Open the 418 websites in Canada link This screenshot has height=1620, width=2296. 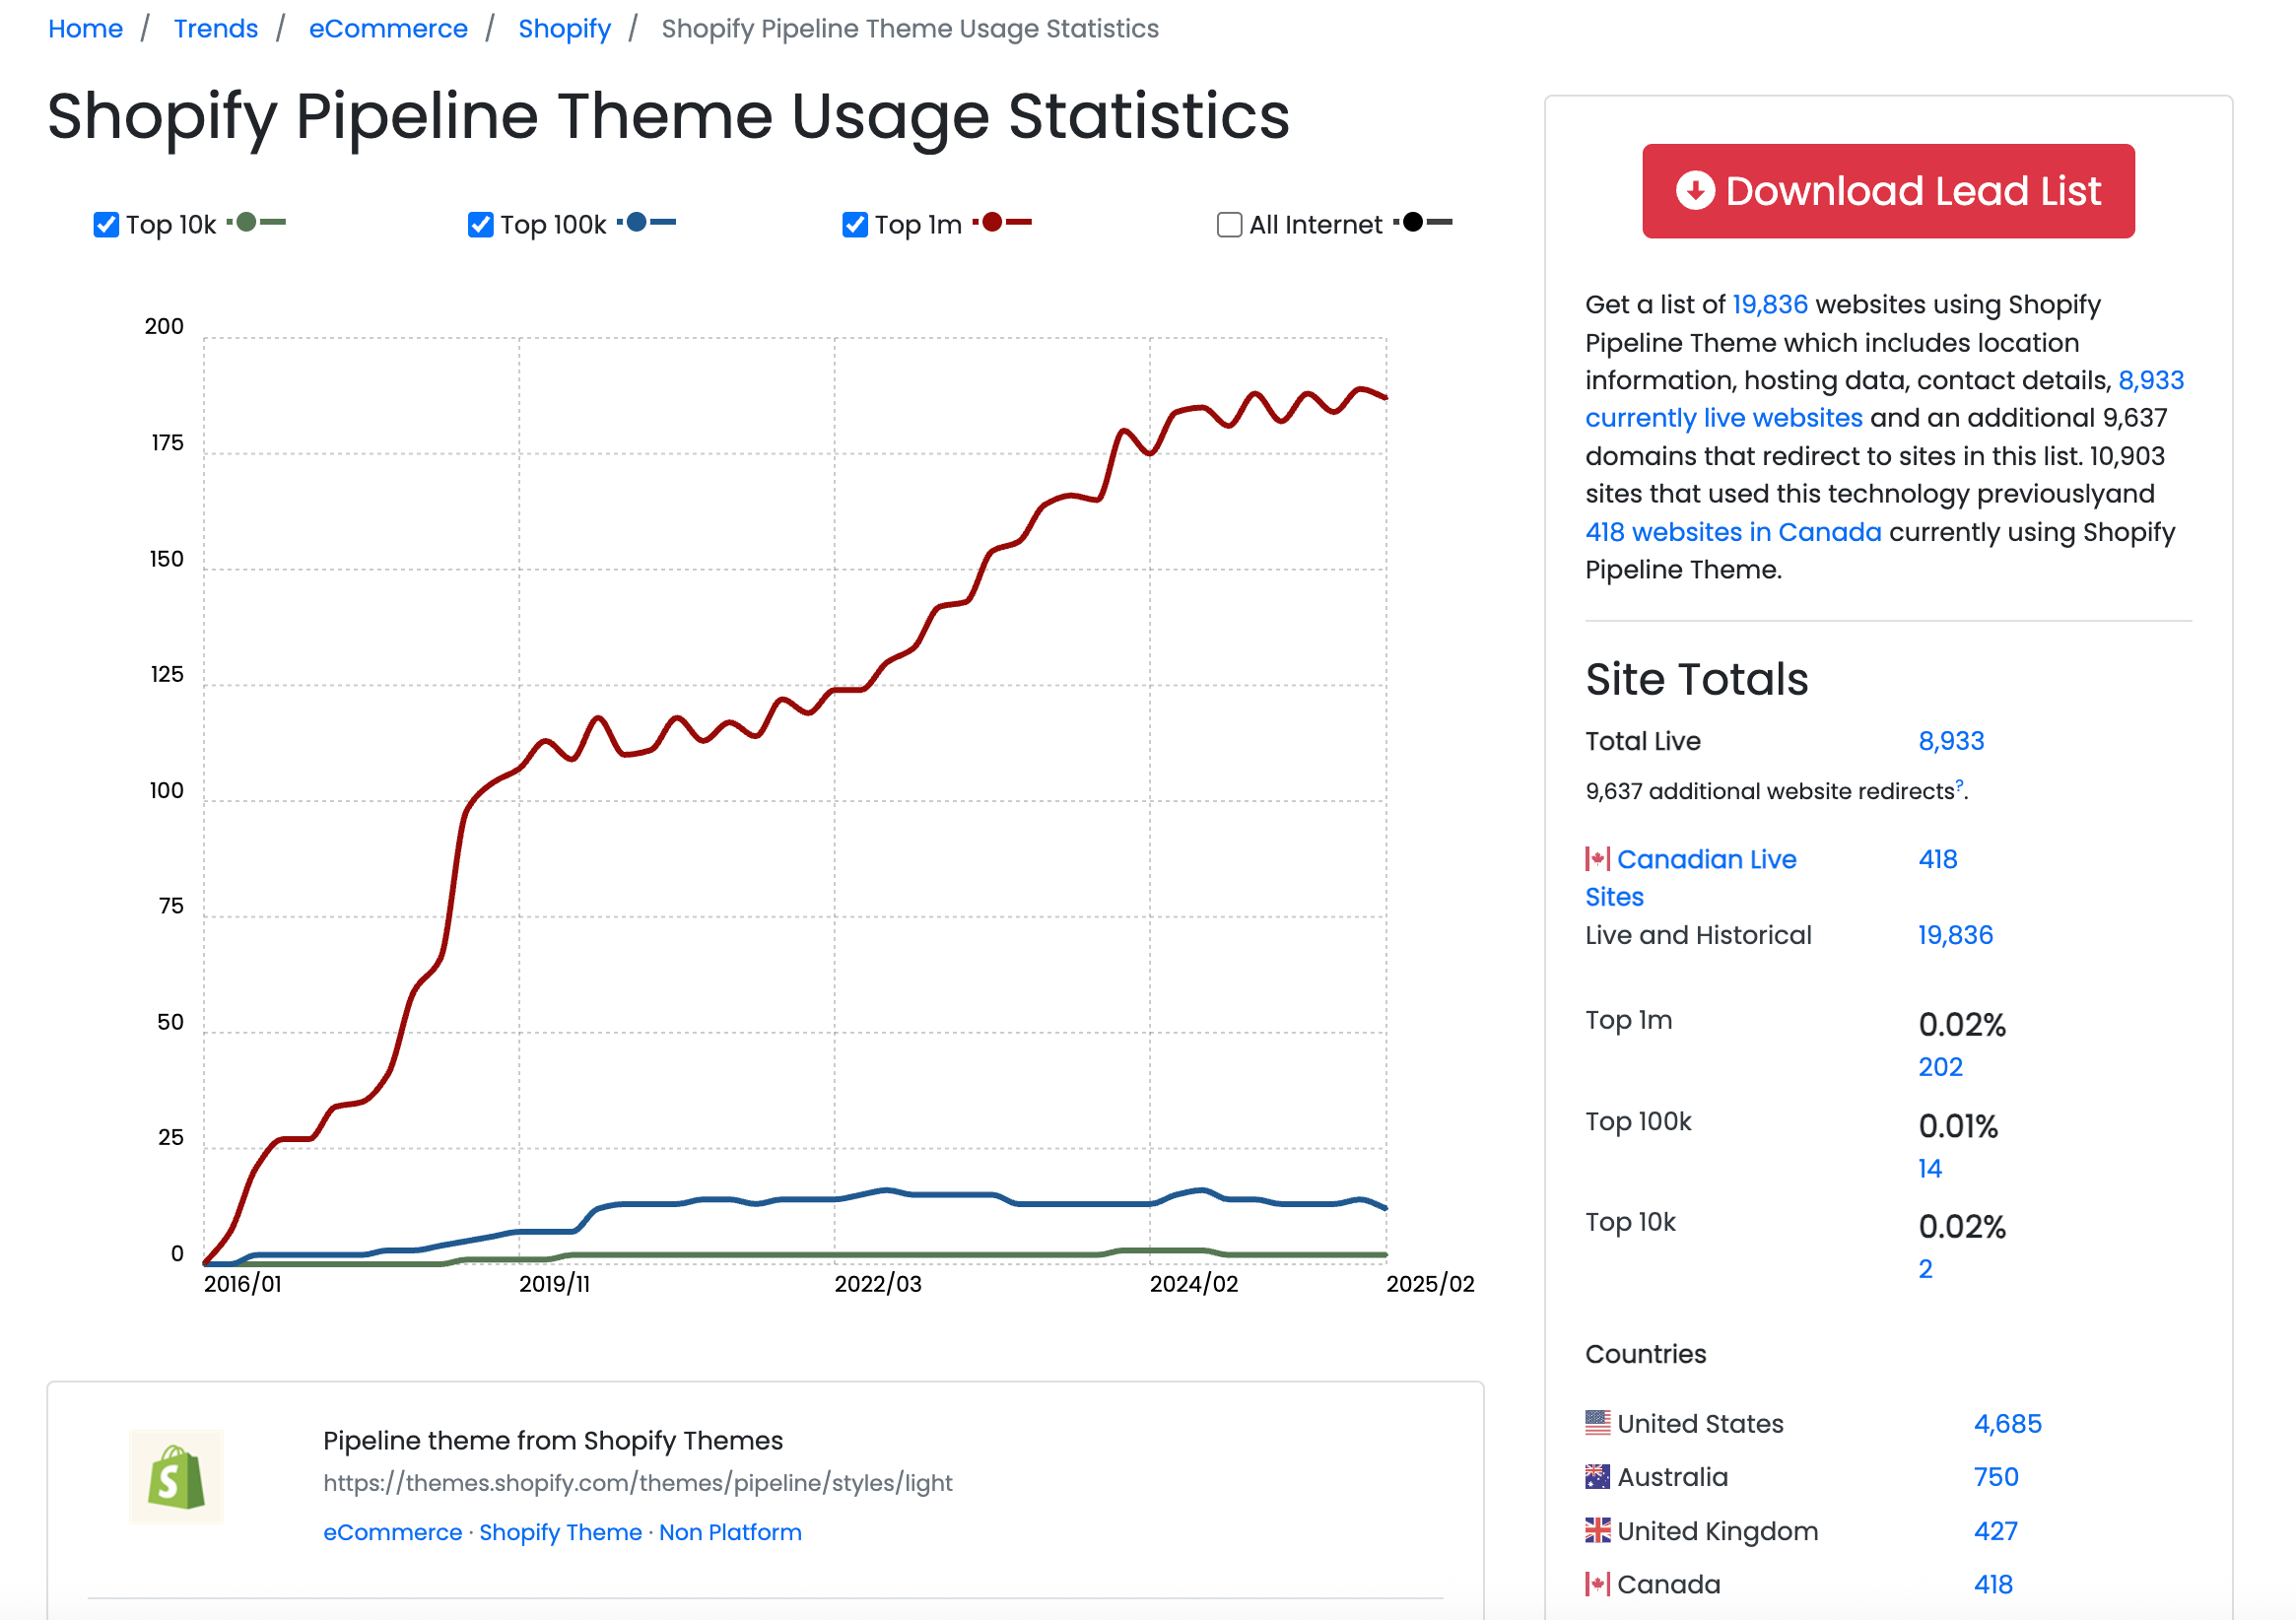click(1733, 532)
